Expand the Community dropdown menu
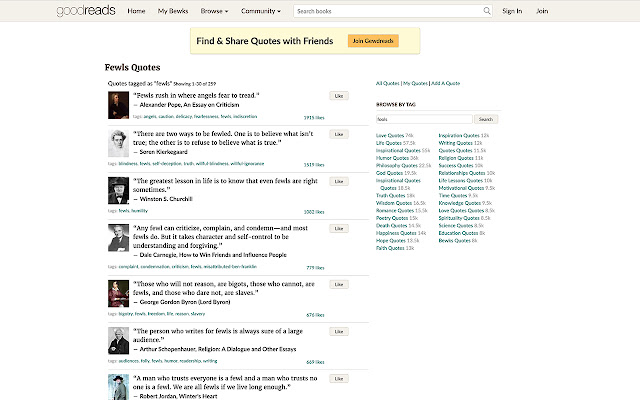 pyautogui.click(x=261, y=11)
